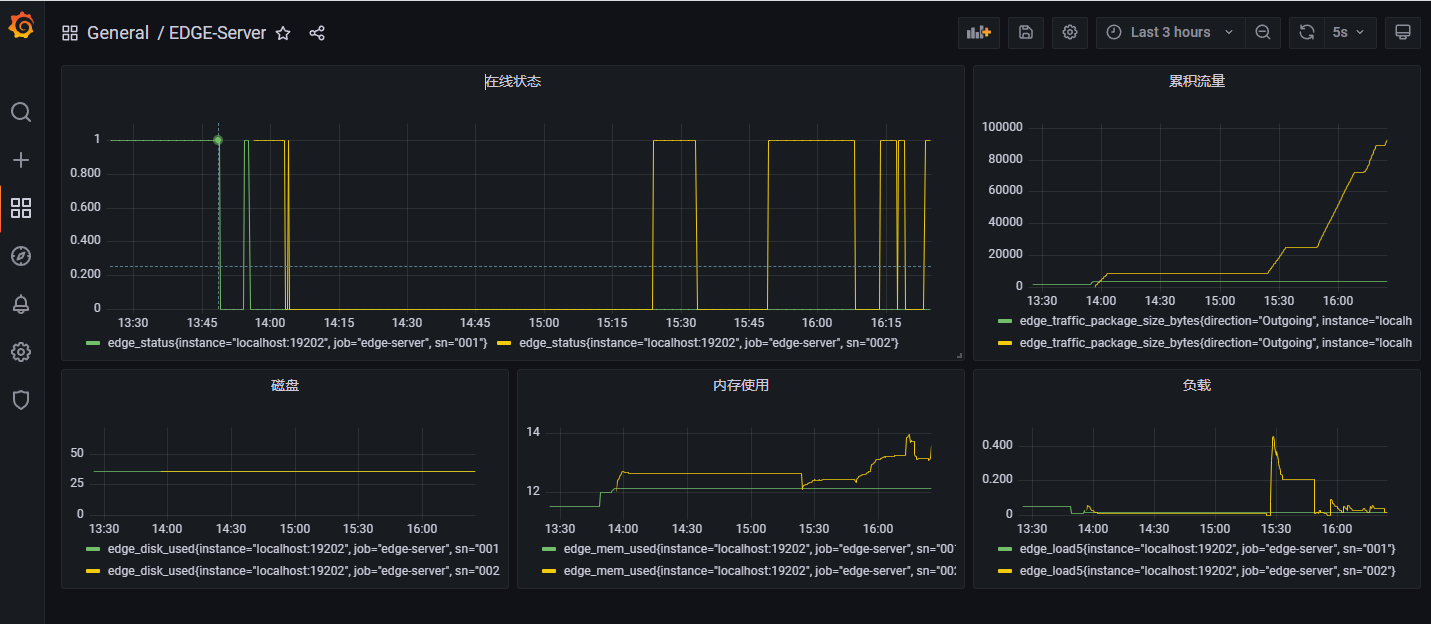The image size is (1431, 624).
Task: Toggle edge_status sn="001" series in legend
Action: point(297,343)
